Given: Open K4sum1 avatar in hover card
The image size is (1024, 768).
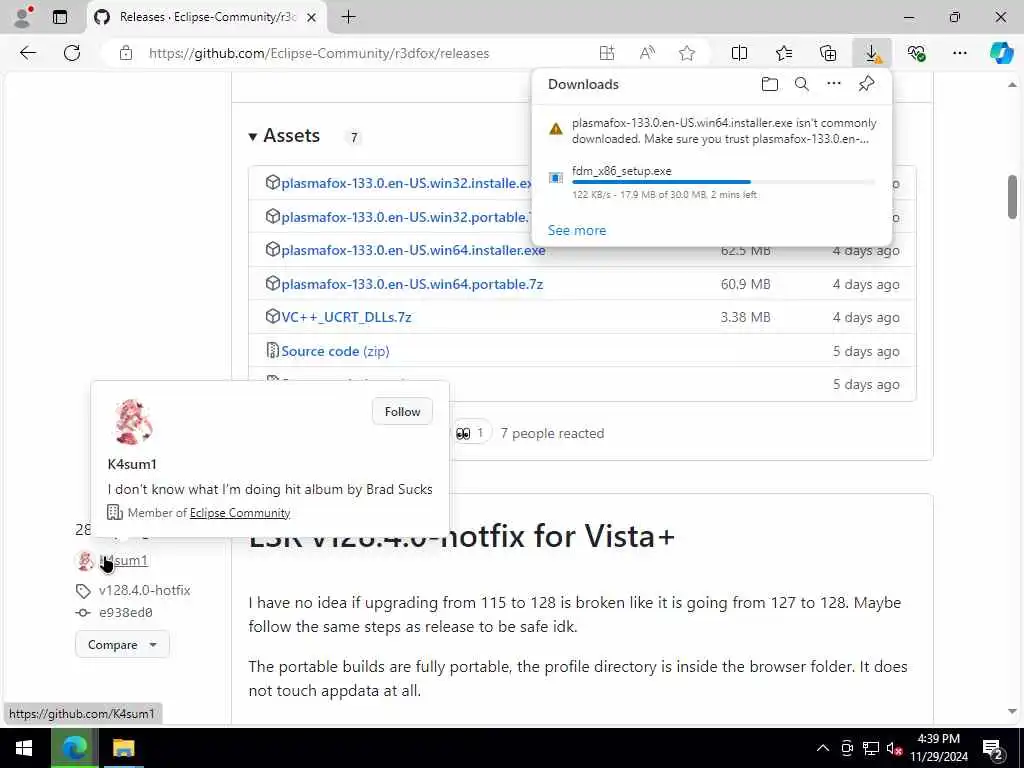Looking at the screenshot, I should [x=133, y=422].
